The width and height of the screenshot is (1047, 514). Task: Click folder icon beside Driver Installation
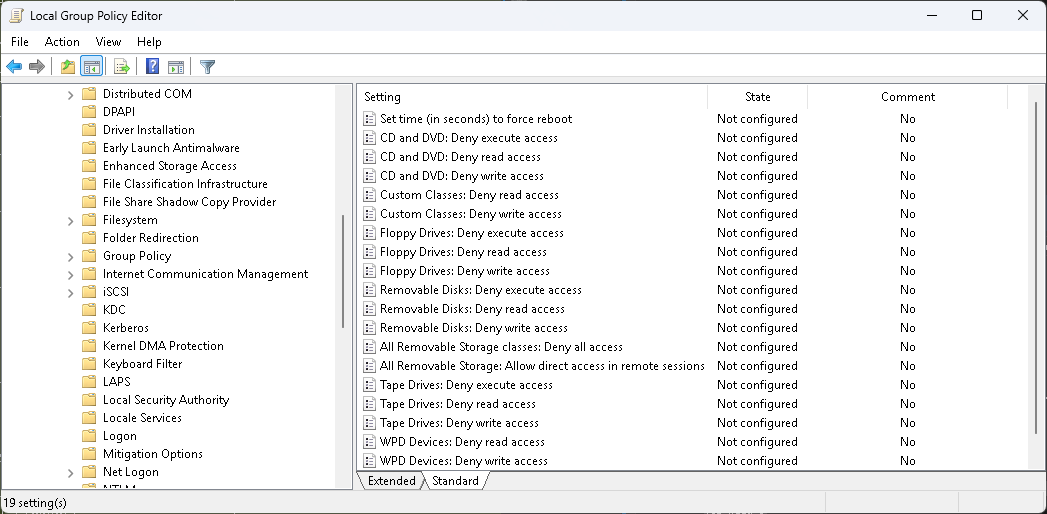89,130
